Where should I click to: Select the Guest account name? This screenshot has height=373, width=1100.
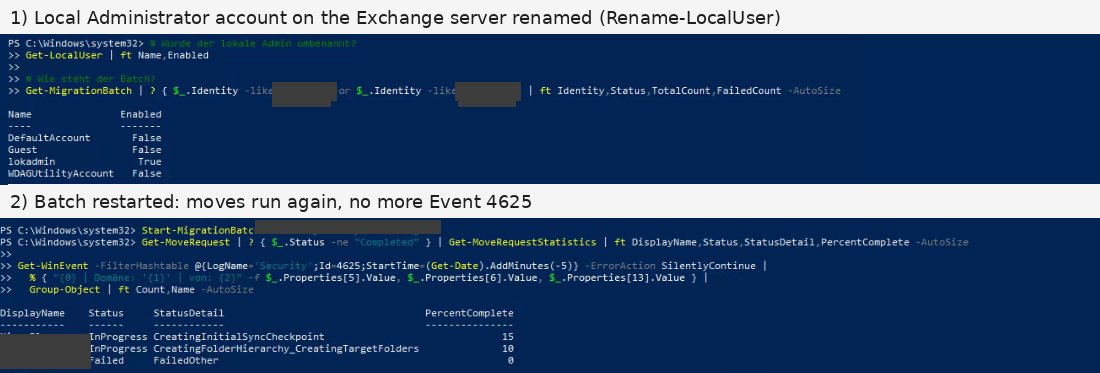pyautogui.click(x=22, y=150)
